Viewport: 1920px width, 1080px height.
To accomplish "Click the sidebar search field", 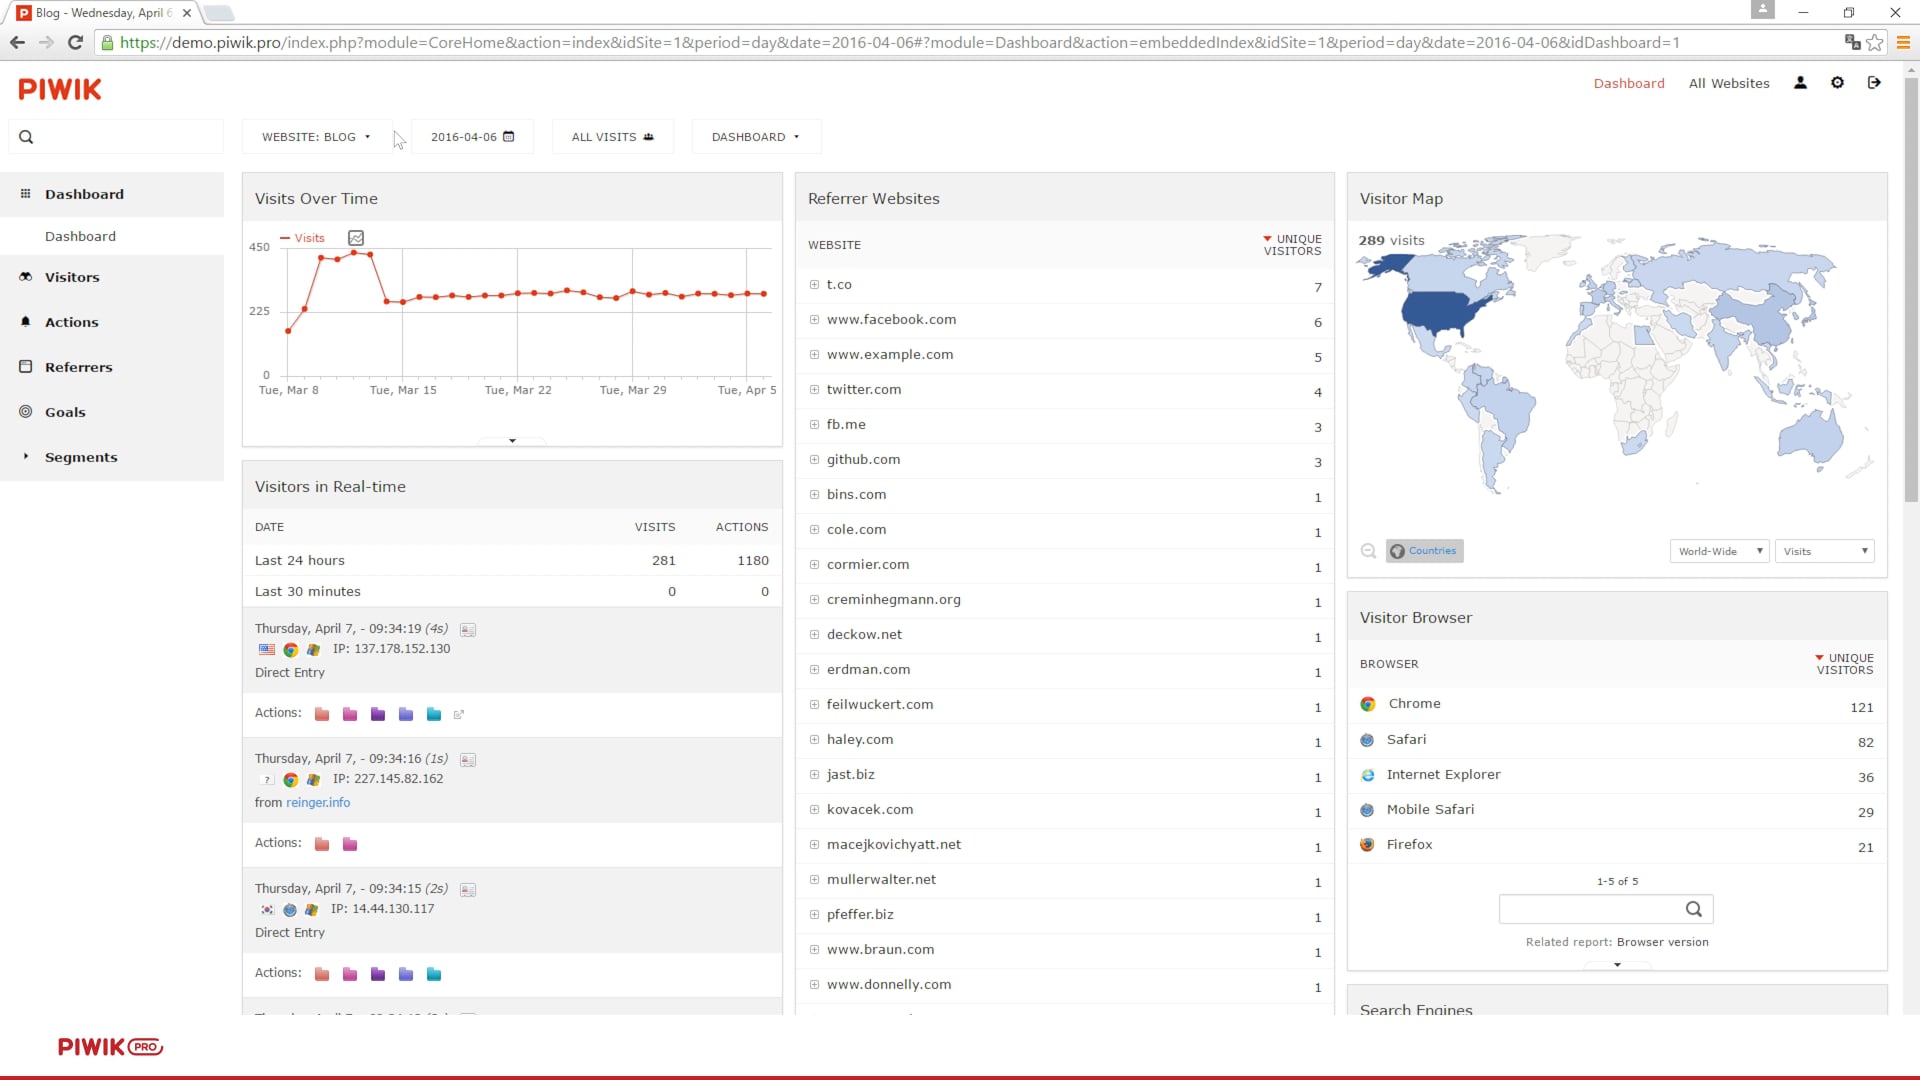I will point(116,137).
